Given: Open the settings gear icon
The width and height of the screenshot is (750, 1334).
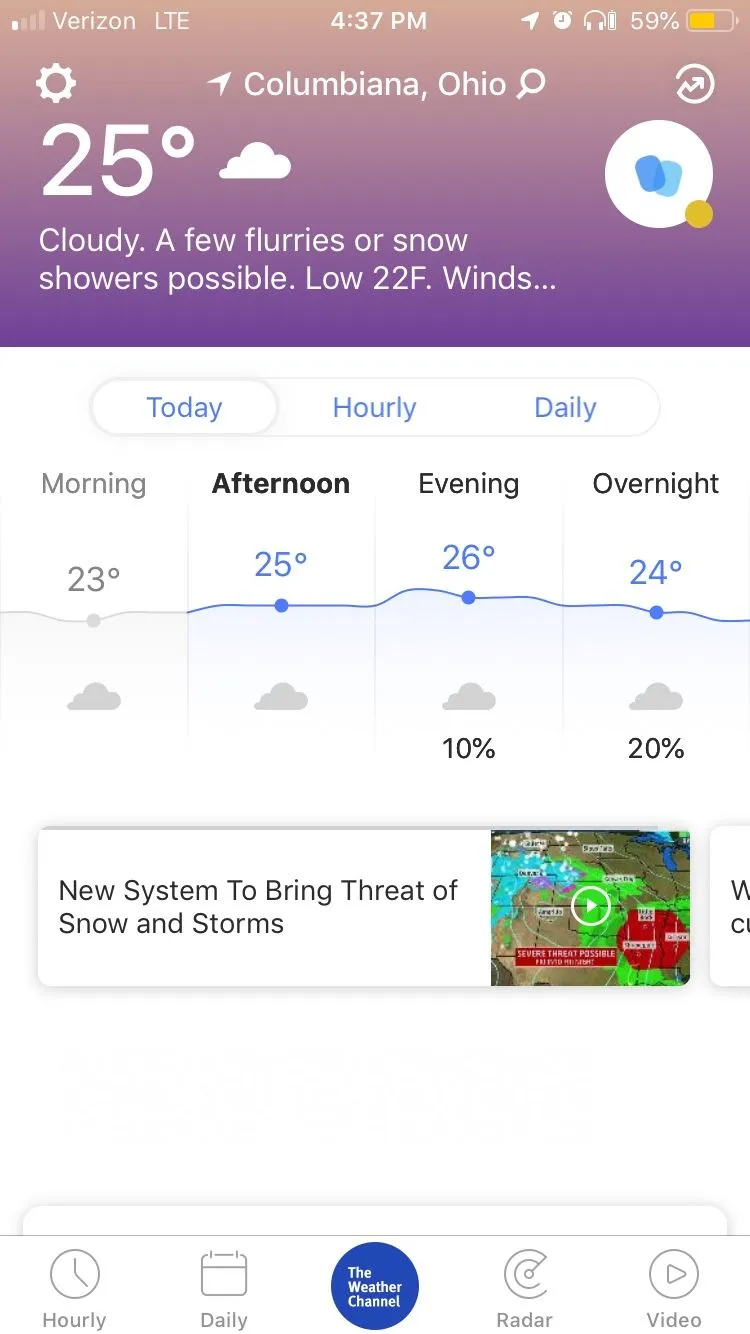Looking at the screenshot, I should coord(55,84).
